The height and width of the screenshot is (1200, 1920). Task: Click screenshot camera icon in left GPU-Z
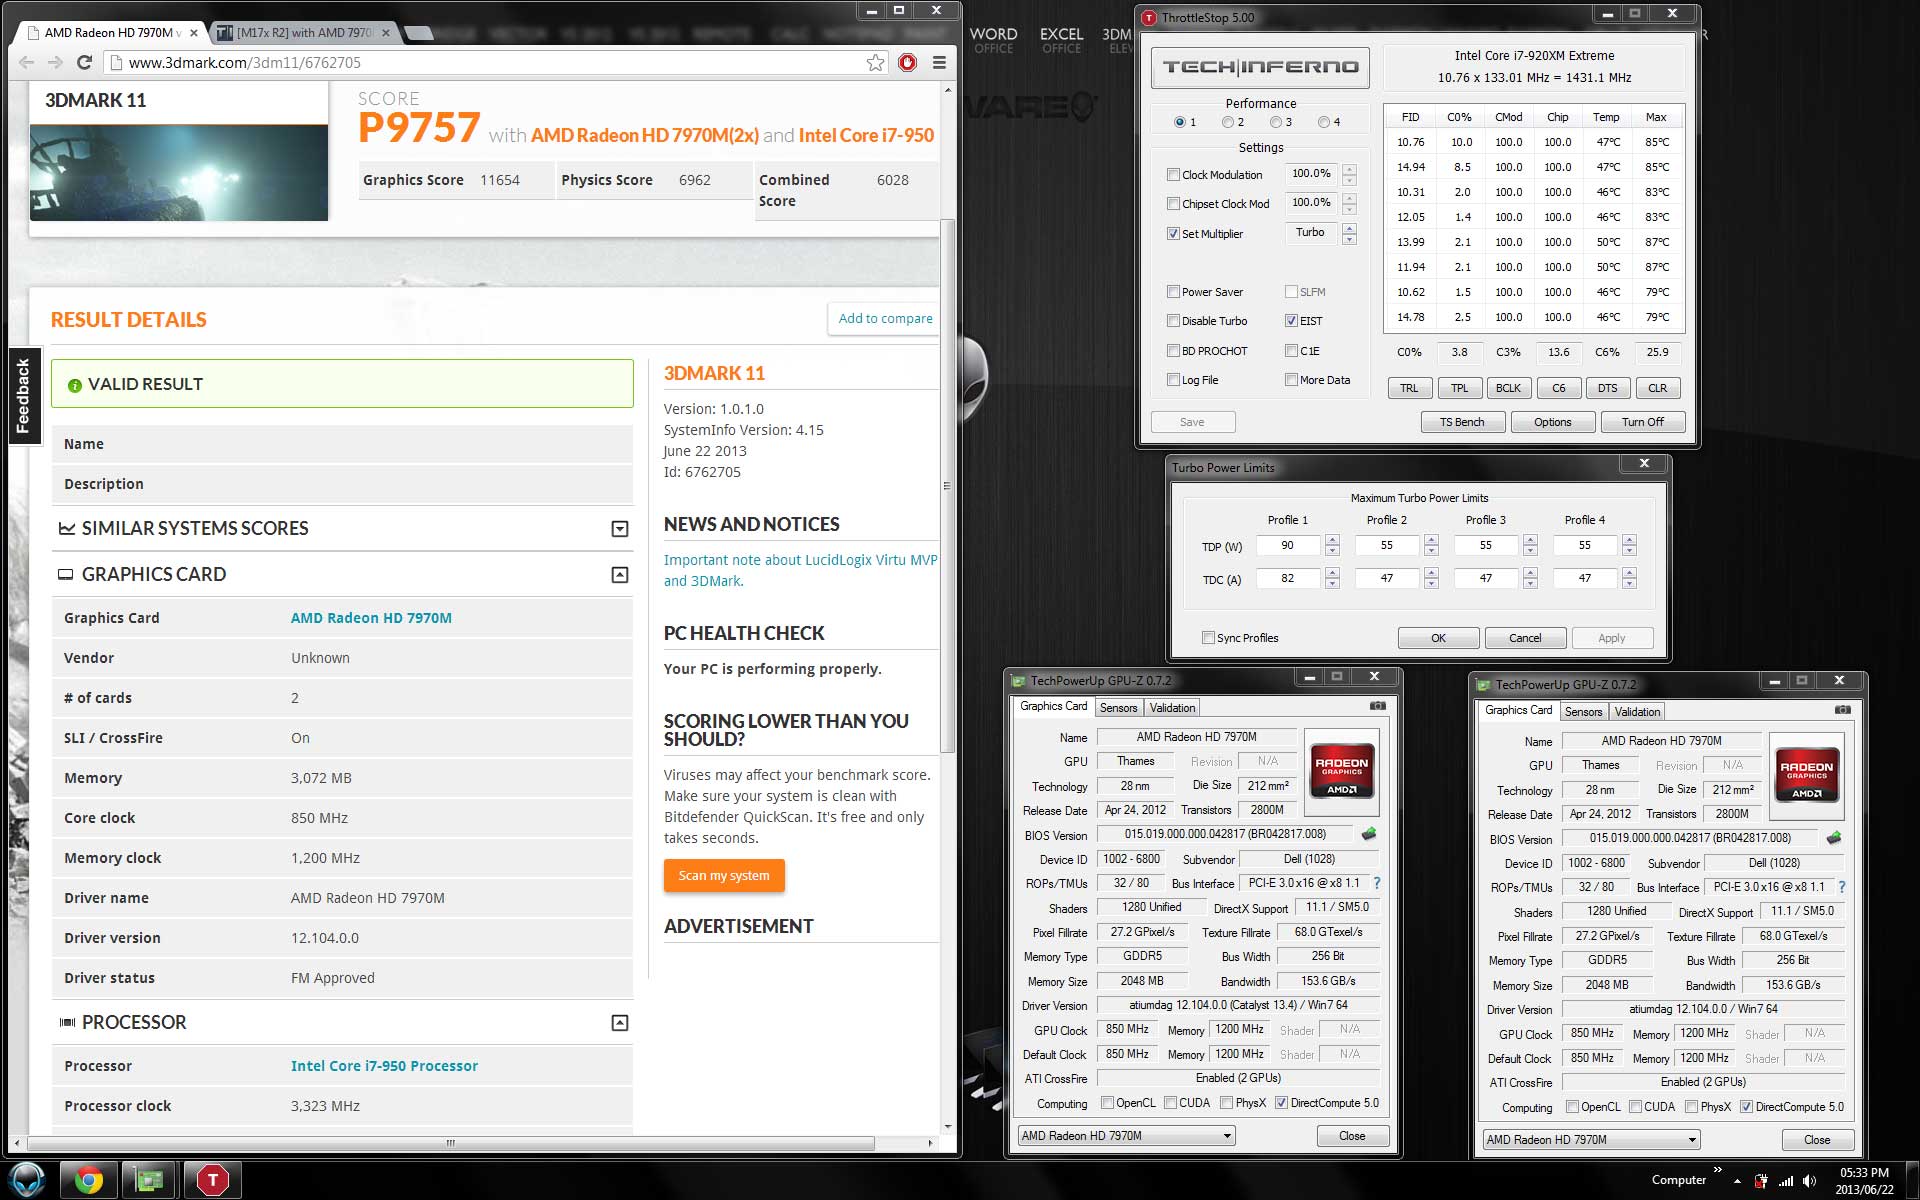(x=1378, y=706)
